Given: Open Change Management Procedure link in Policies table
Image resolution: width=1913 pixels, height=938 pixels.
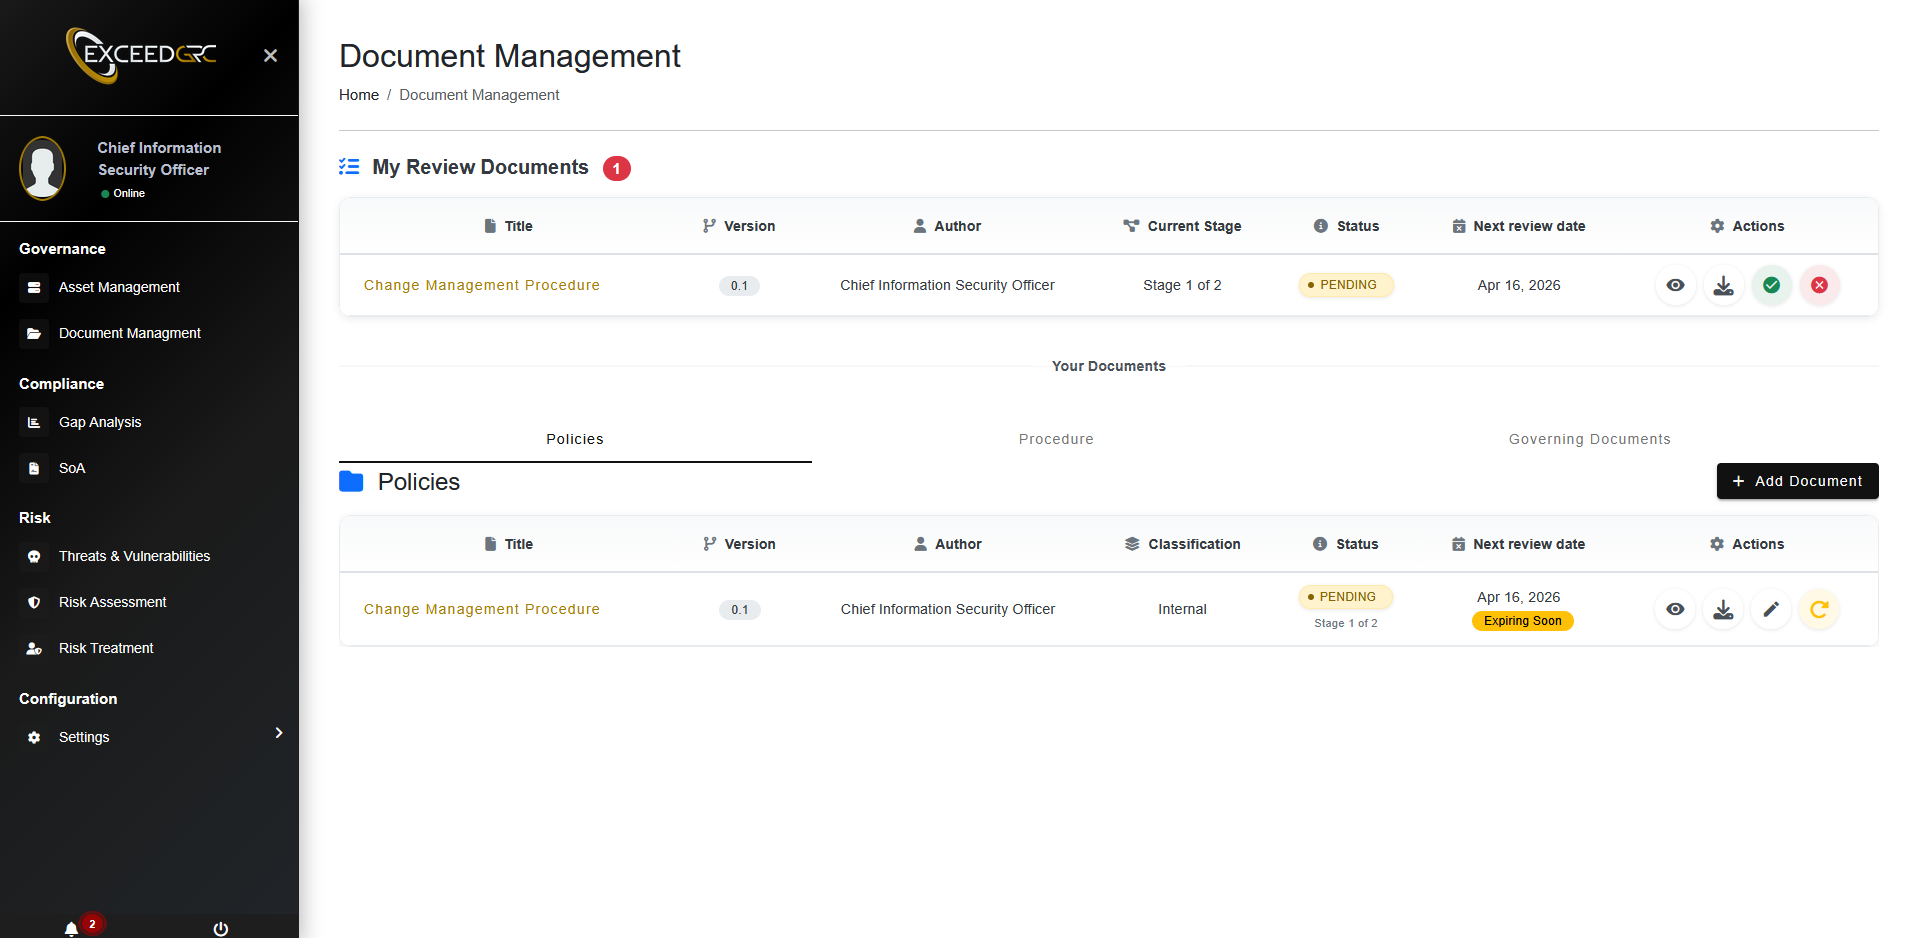Looking at the screenshot, I should click(481, 609).
